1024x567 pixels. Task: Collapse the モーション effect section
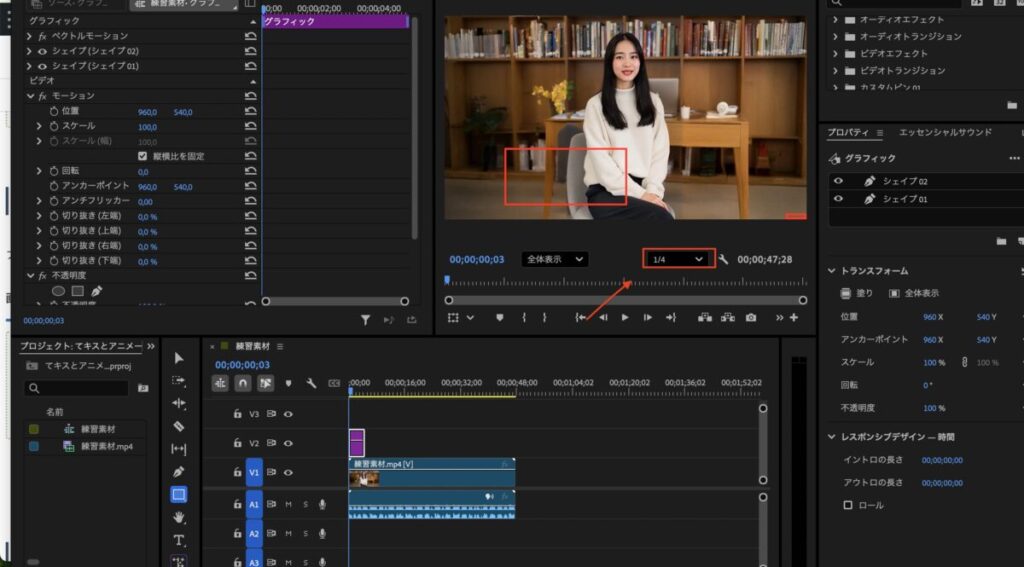[31, 96]
